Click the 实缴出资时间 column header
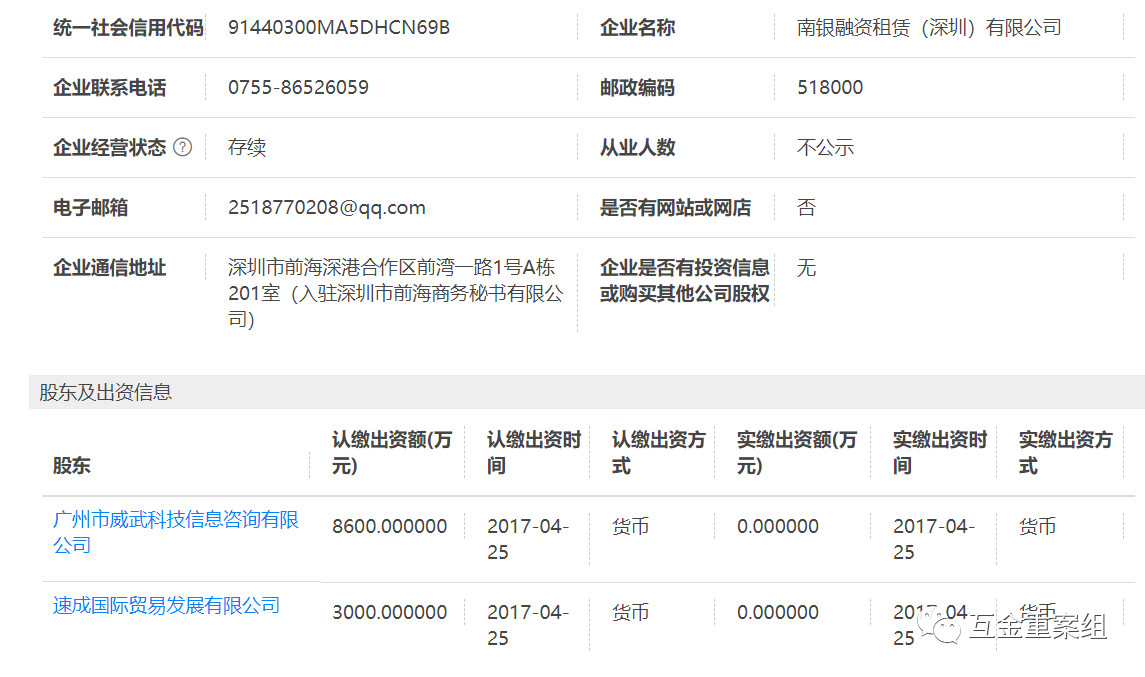The width and height of the screenshot is (1145, 677). [x=940, y=452]
